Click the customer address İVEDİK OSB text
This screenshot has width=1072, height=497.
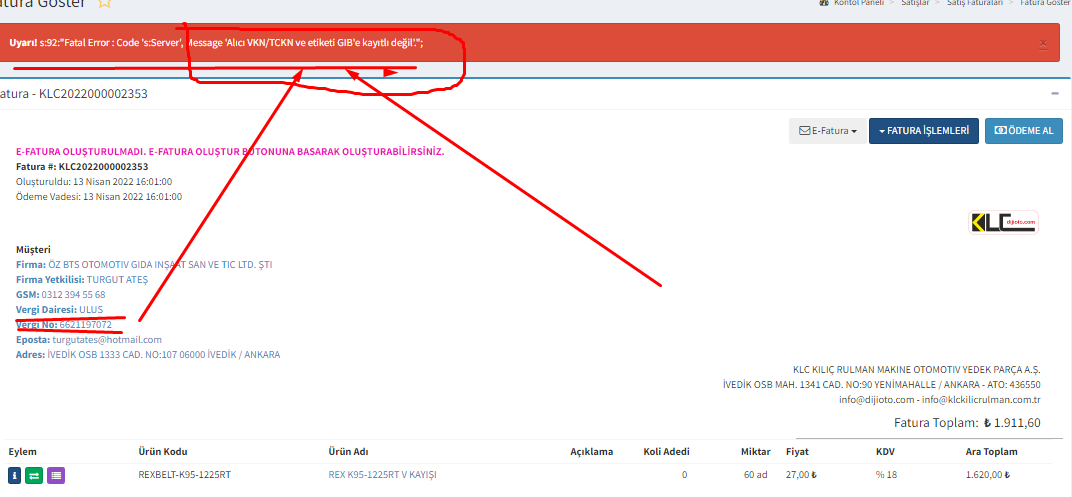tap(163, 355)
